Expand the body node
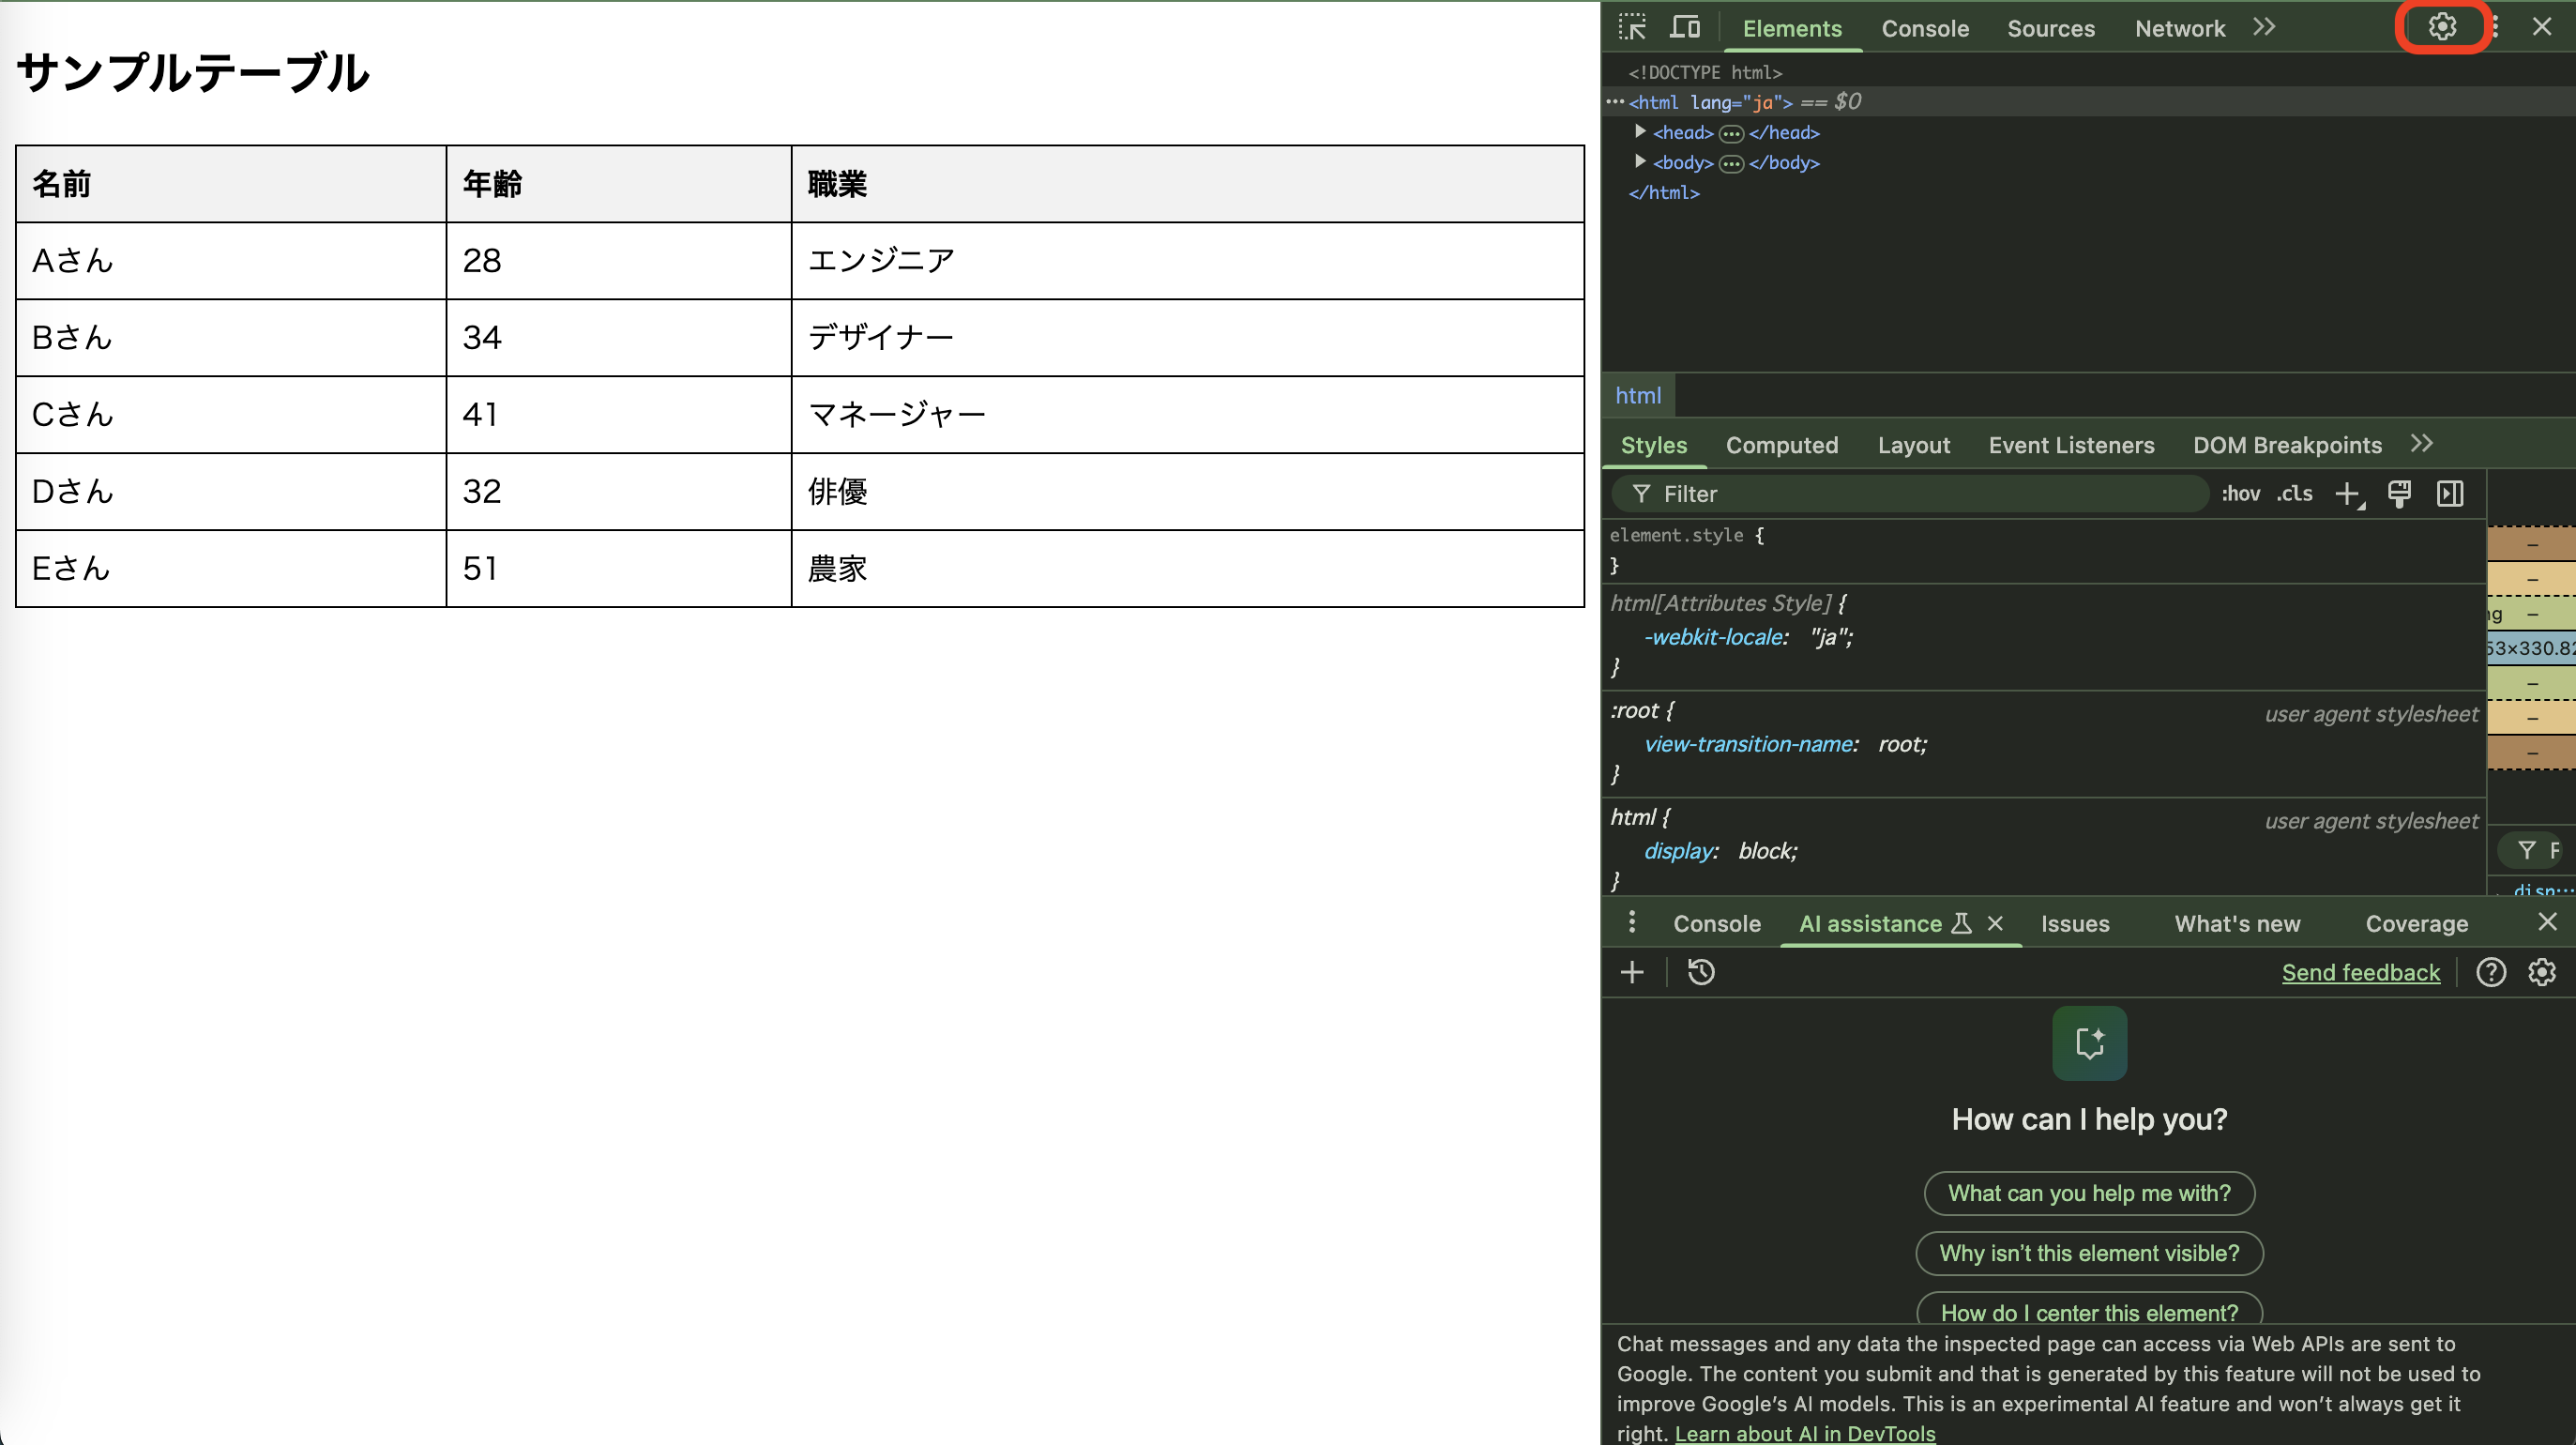This screenshot has width=2576, height=1445. pos(1640,161)
